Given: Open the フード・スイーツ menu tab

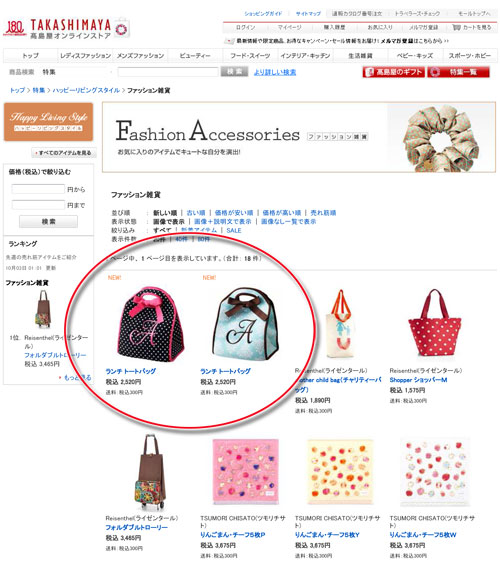Looking at the screenshot, I should coord(250,56).
